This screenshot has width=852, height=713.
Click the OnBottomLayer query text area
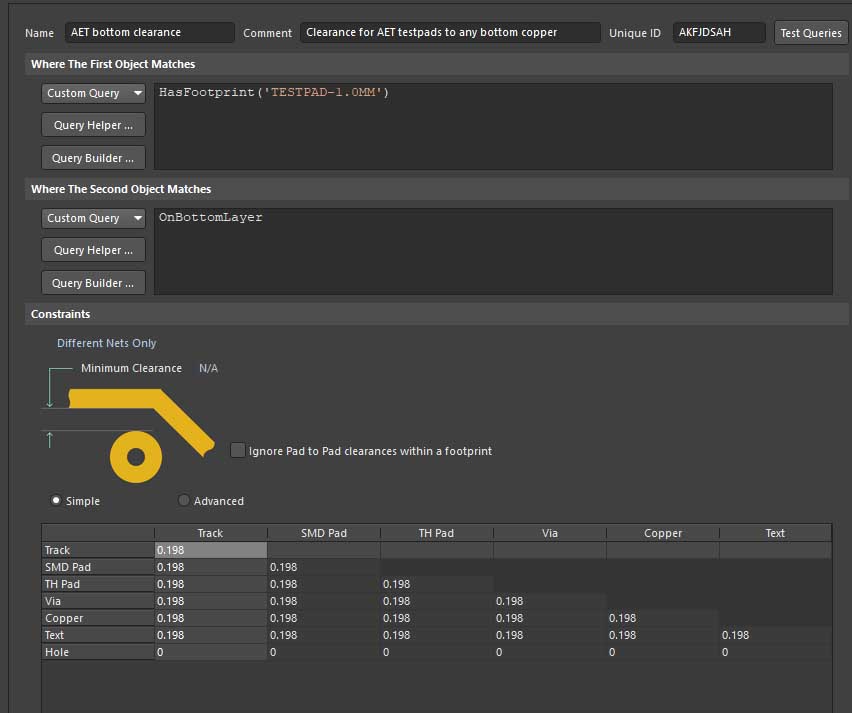492,250
